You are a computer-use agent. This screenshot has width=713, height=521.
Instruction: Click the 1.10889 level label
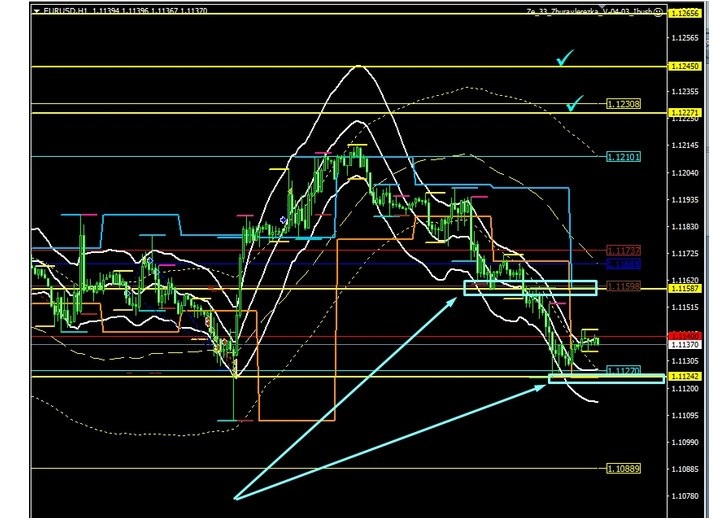point(623,468)
